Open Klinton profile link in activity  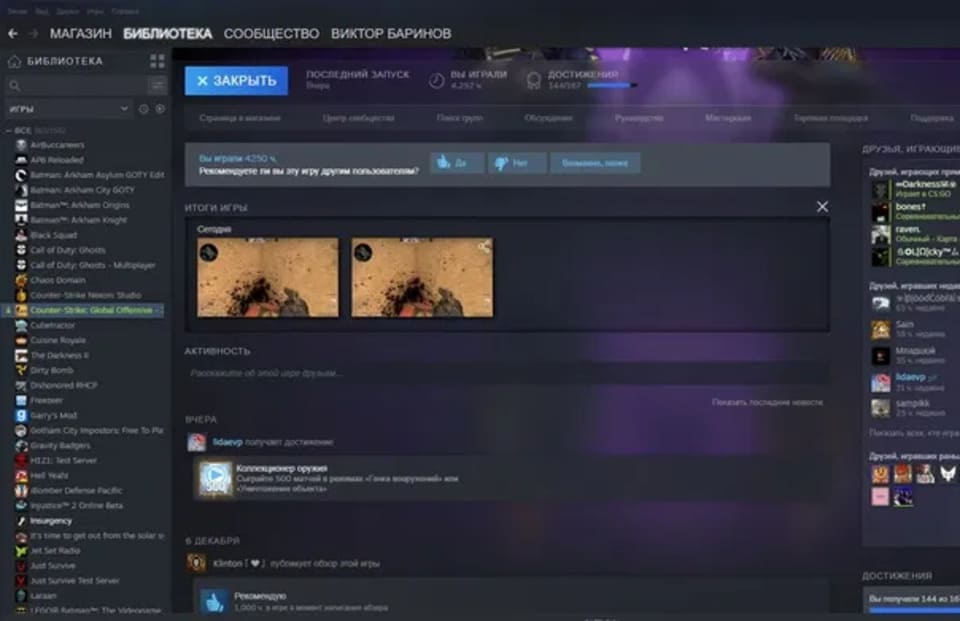click(228, 563)
